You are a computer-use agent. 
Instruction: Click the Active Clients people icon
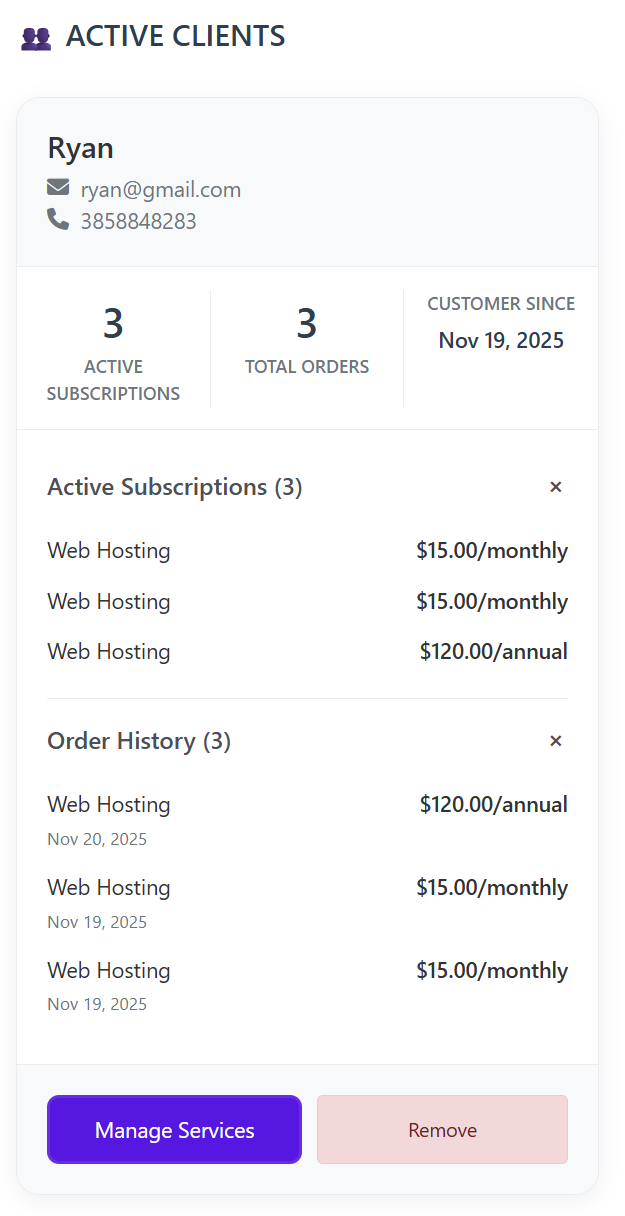coord(36,38)
